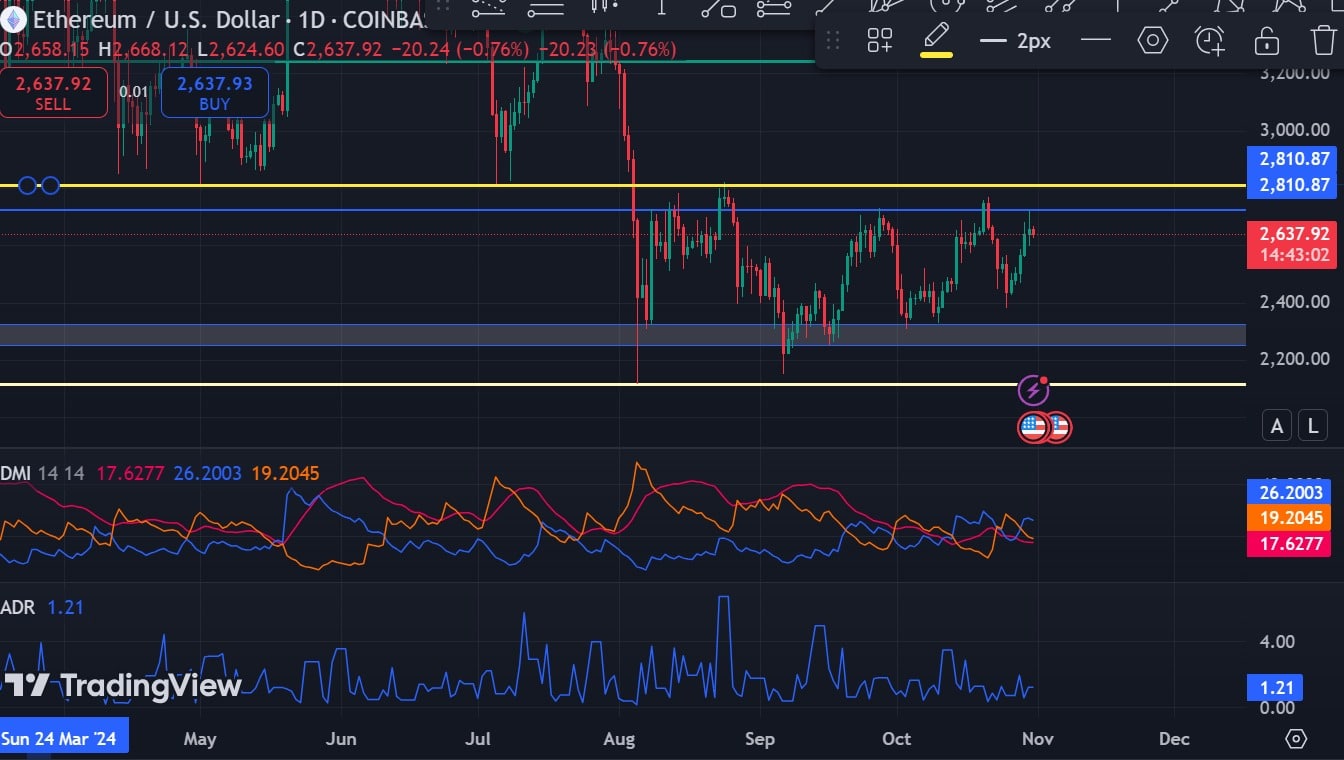Click the 0.01 order quantity field

click(x=133, y=92)
